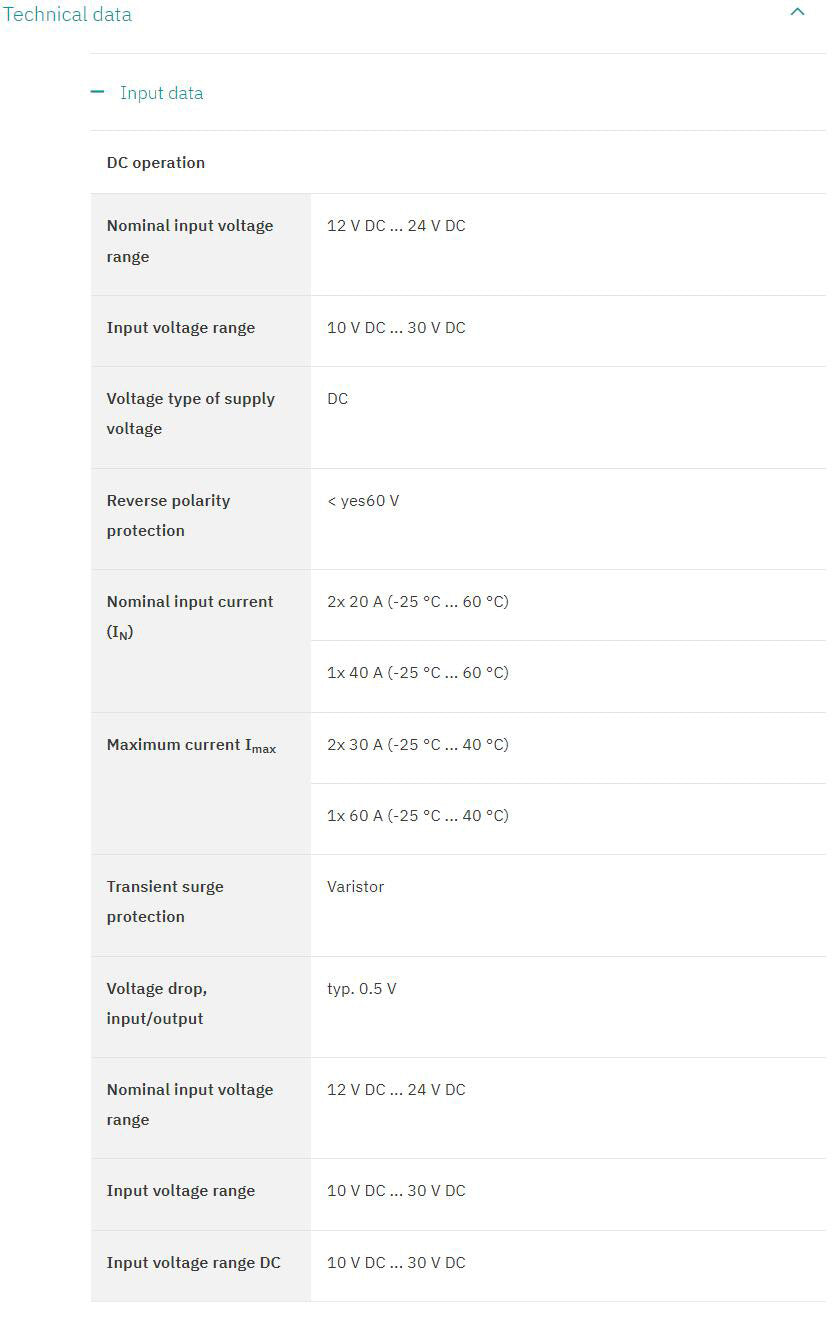Select the 2x 30 A maximum current value
832x1319 pixels.
pos(417,744)
